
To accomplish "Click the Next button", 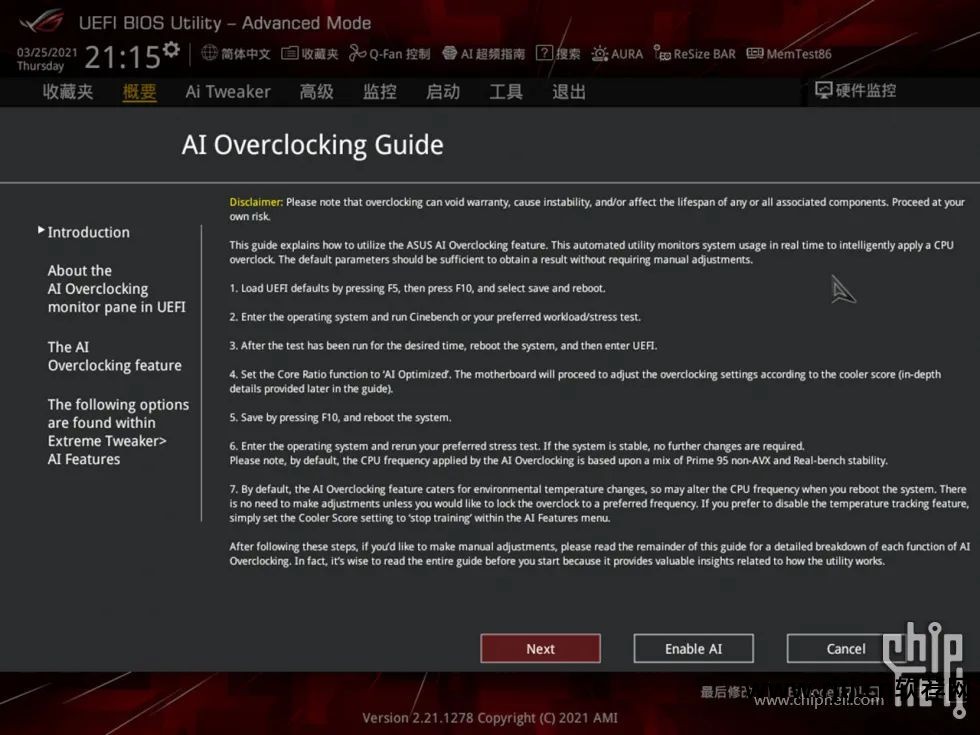I will click(540, 649).
